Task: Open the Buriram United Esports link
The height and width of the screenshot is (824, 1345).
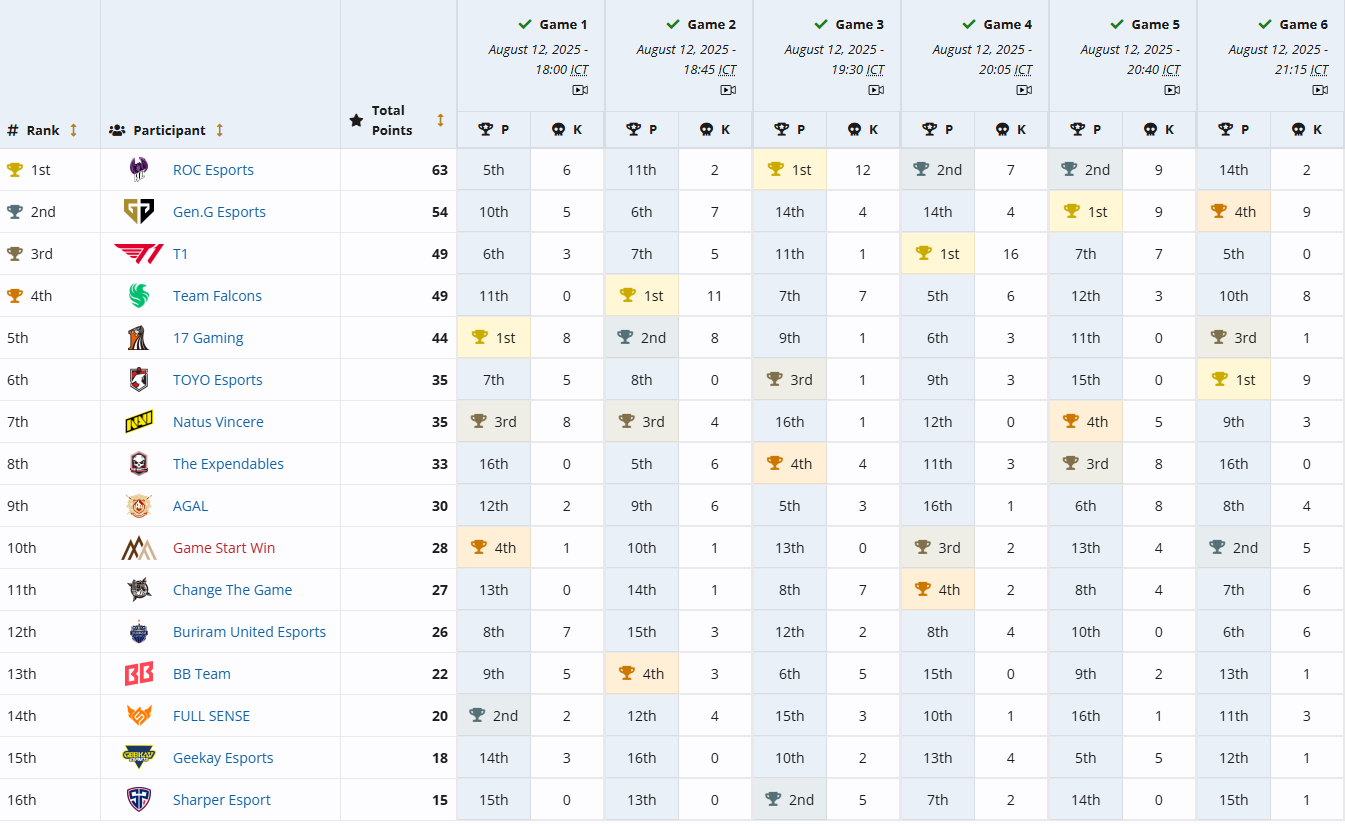Action: point(249,632)
